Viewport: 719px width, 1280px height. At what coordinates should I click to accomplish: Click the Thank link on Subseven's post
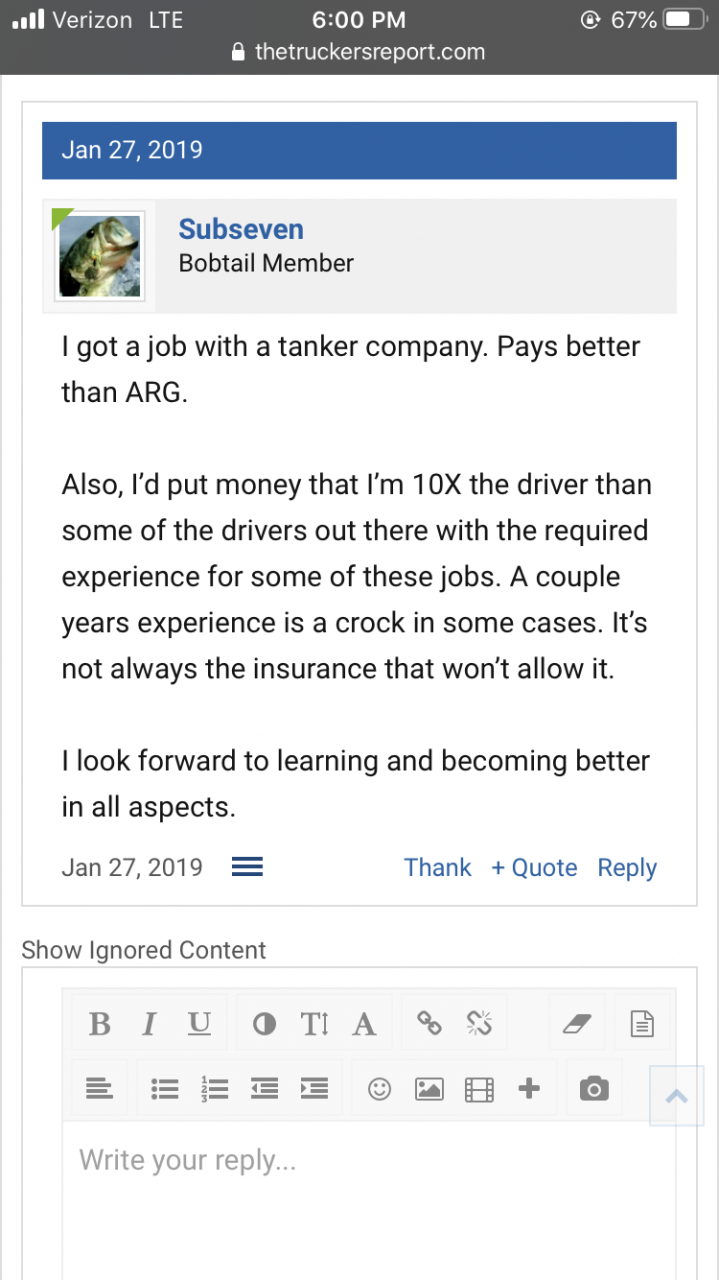point(437,867)
